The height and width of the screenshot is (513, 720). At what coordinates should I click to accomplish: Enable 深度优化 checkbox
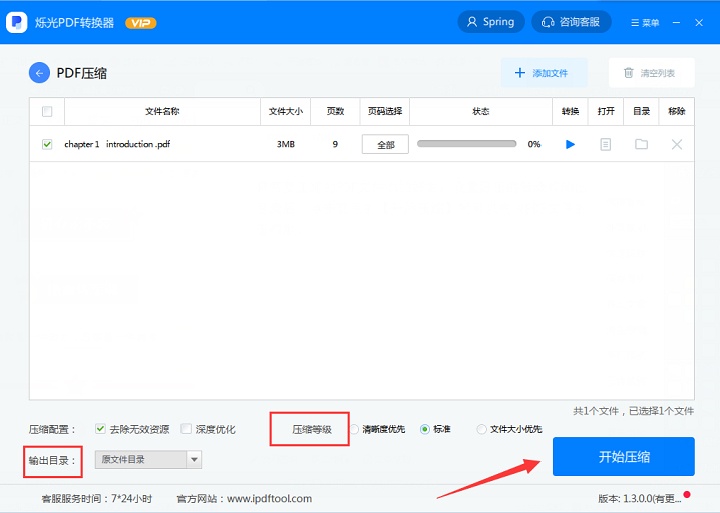(186, 429)
